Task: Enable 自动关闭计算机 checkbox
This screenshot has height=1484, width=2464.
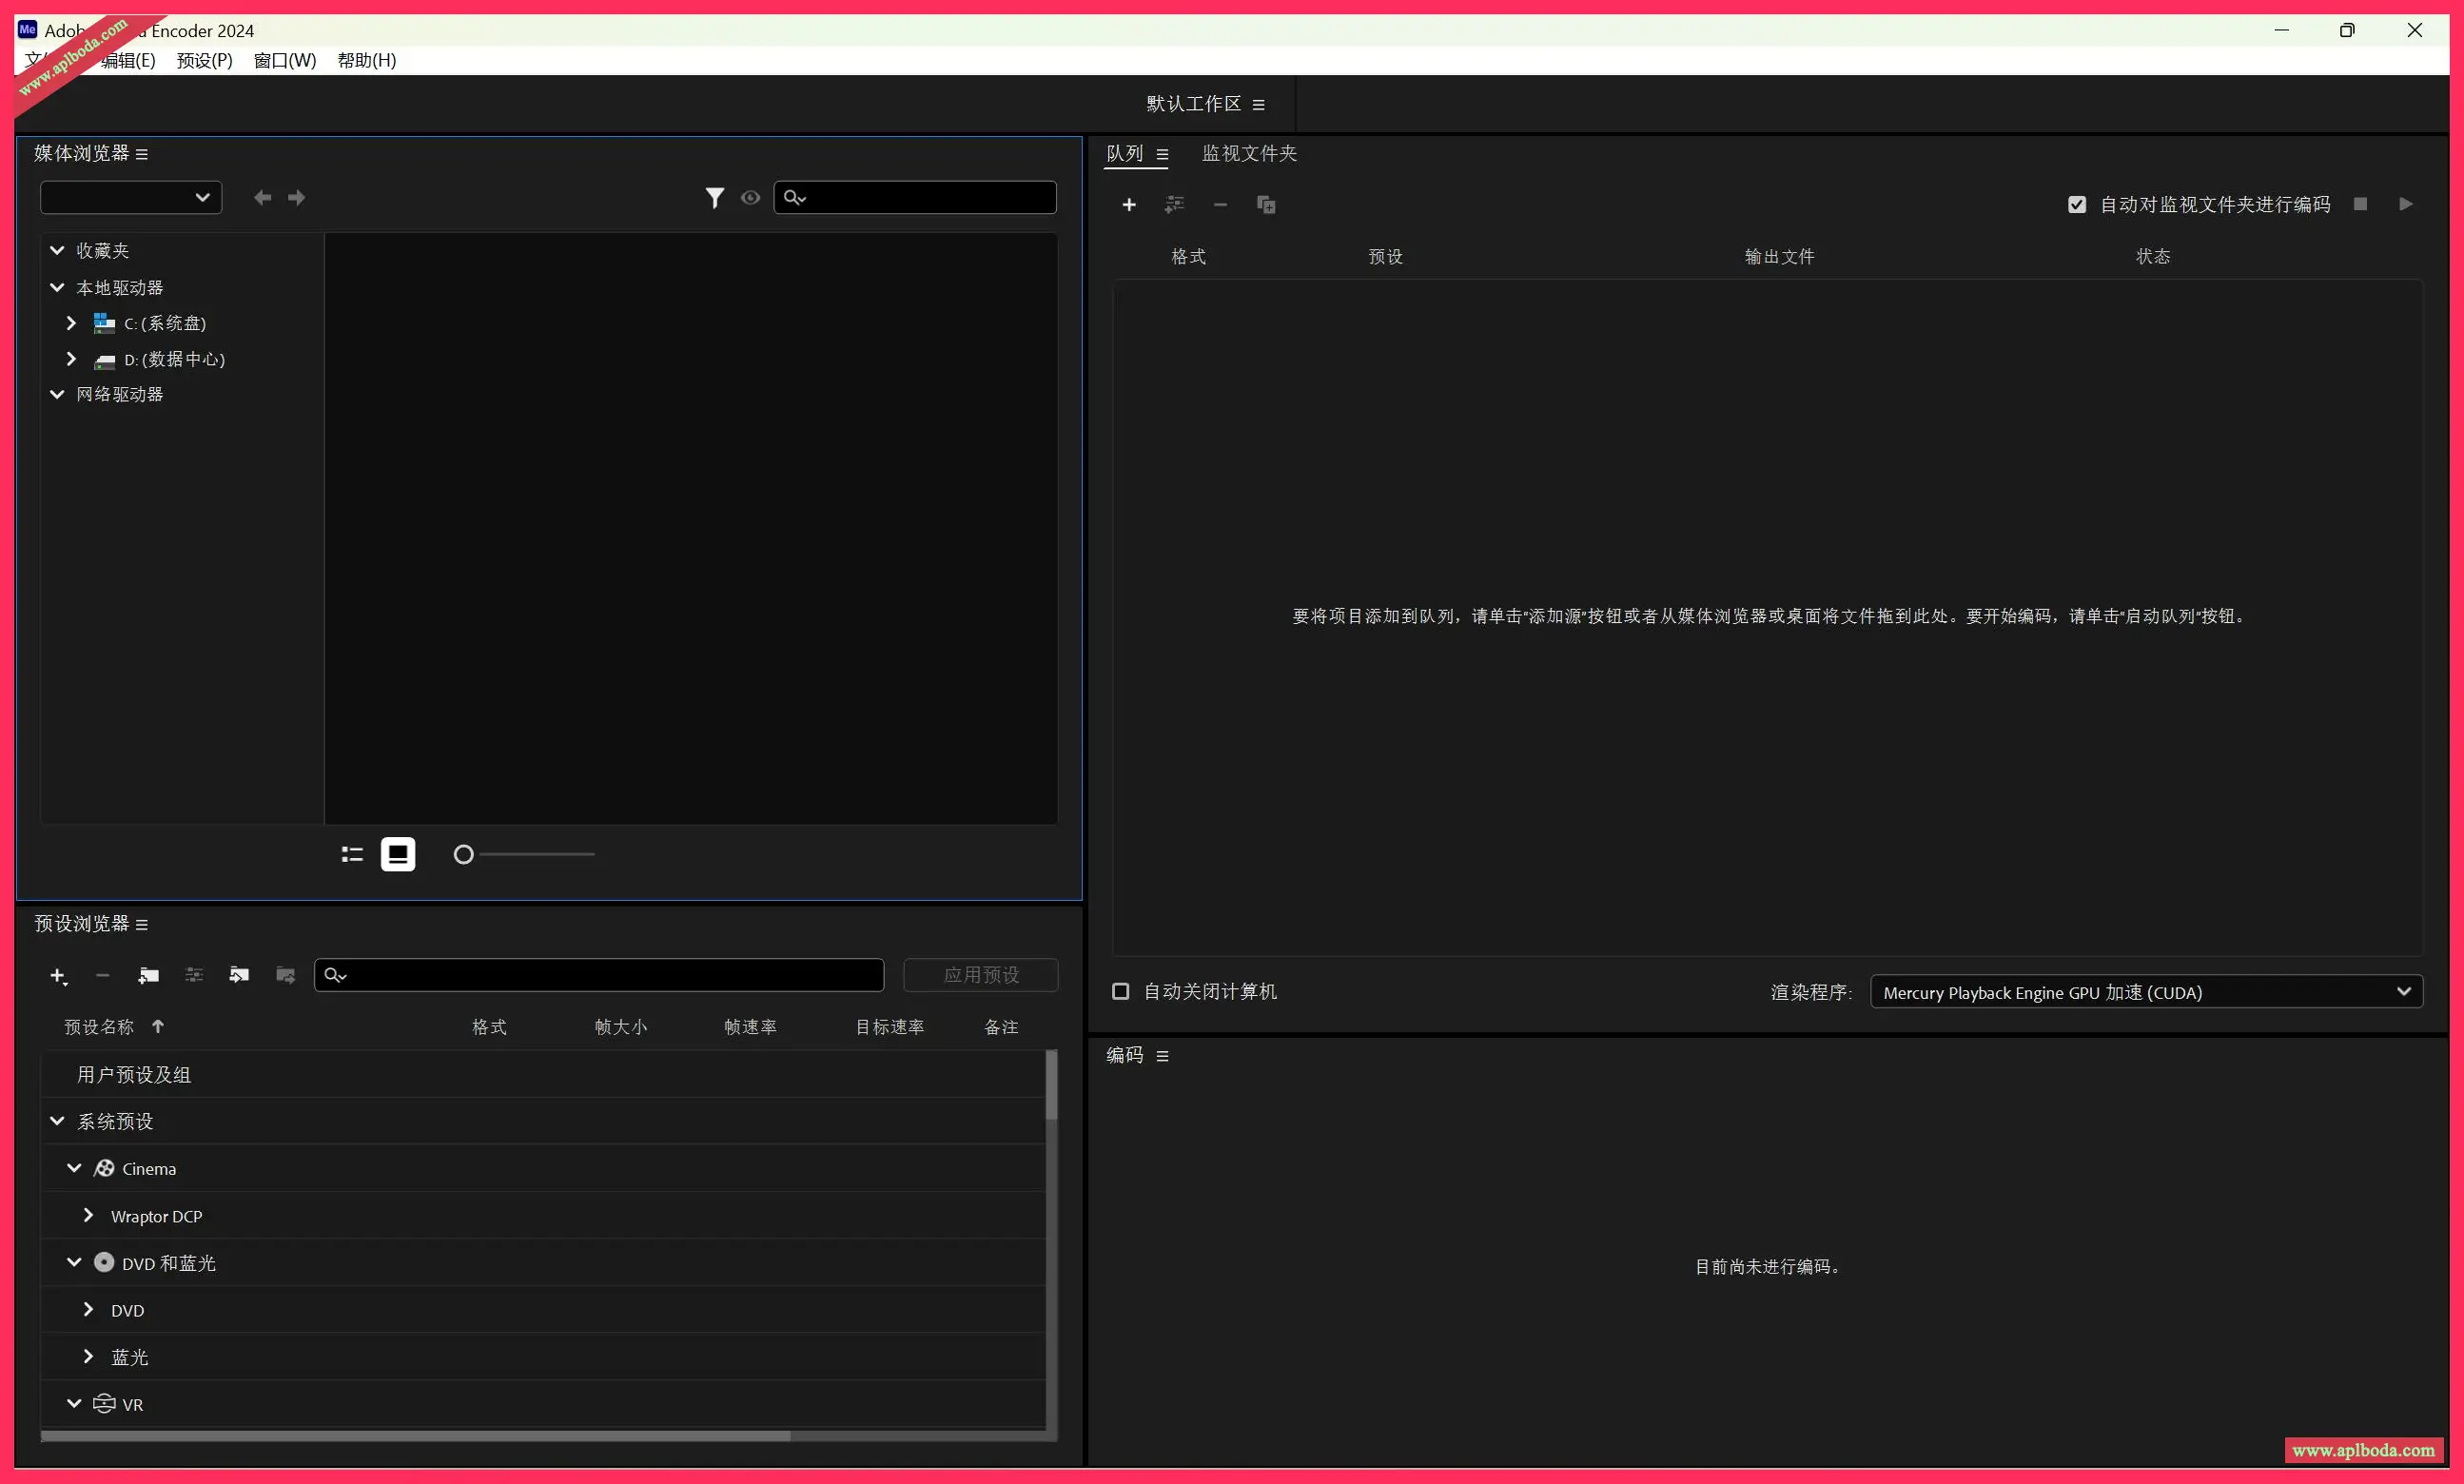Action: pyautogui.click(x=1120, y=991)
